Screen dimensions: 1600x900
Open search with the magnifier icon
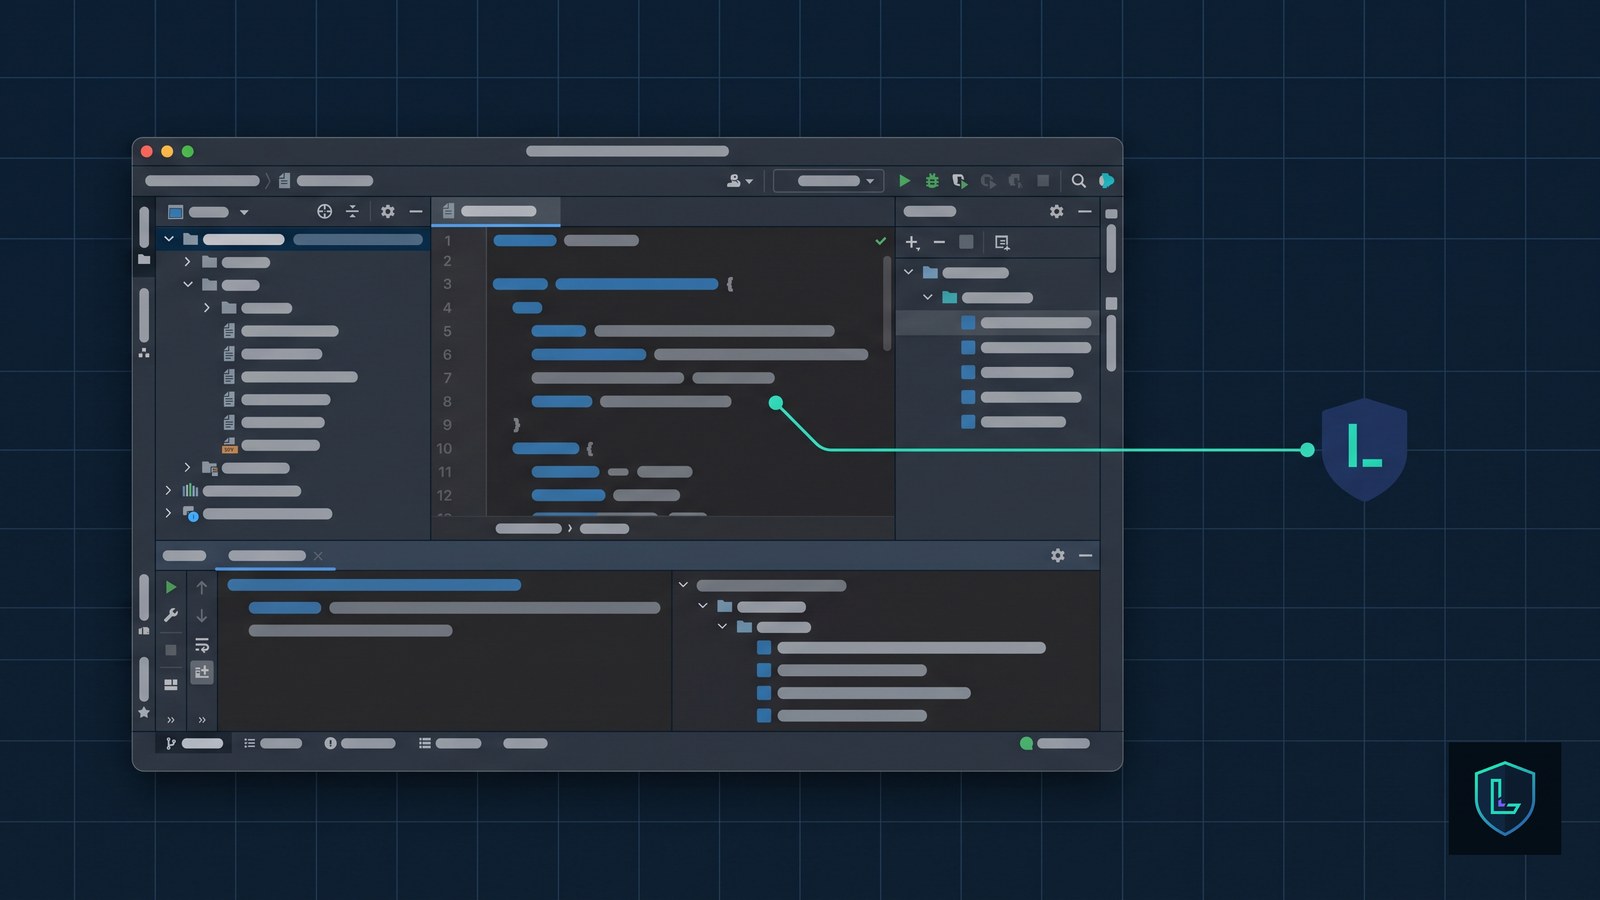pos(1078,181)
